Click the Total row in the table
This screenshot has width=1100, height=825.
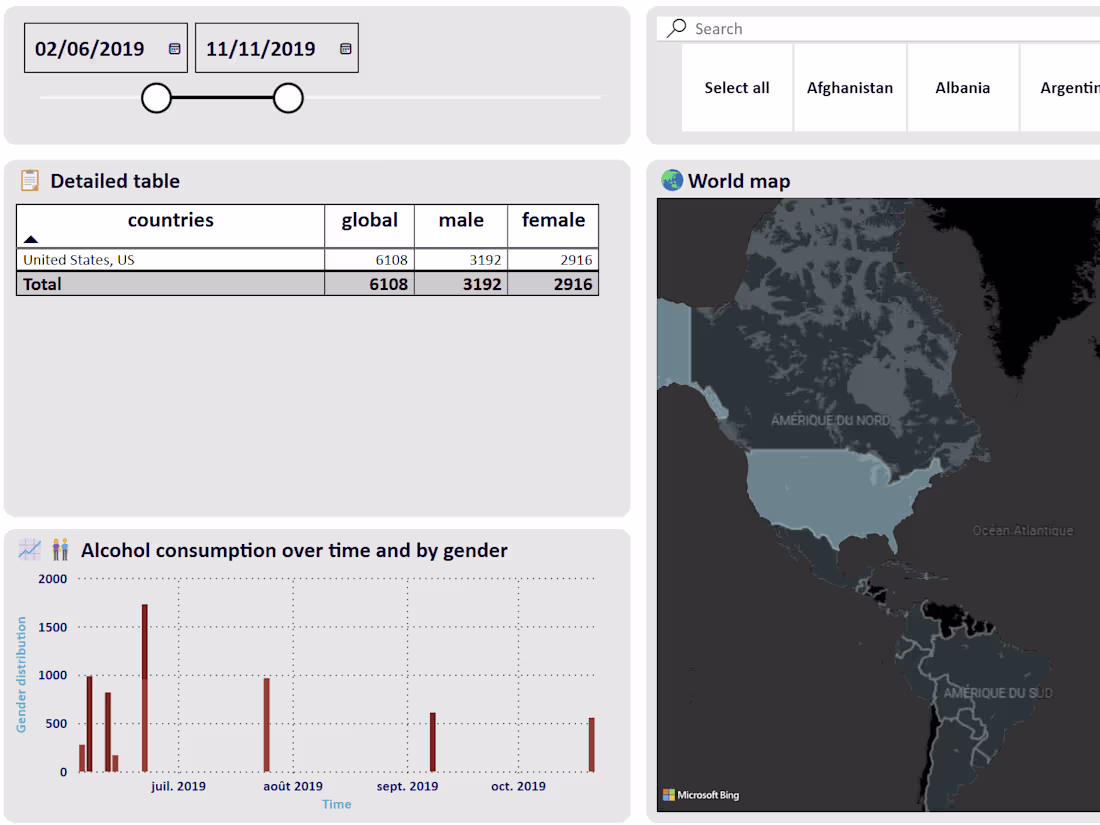point(170,283)
